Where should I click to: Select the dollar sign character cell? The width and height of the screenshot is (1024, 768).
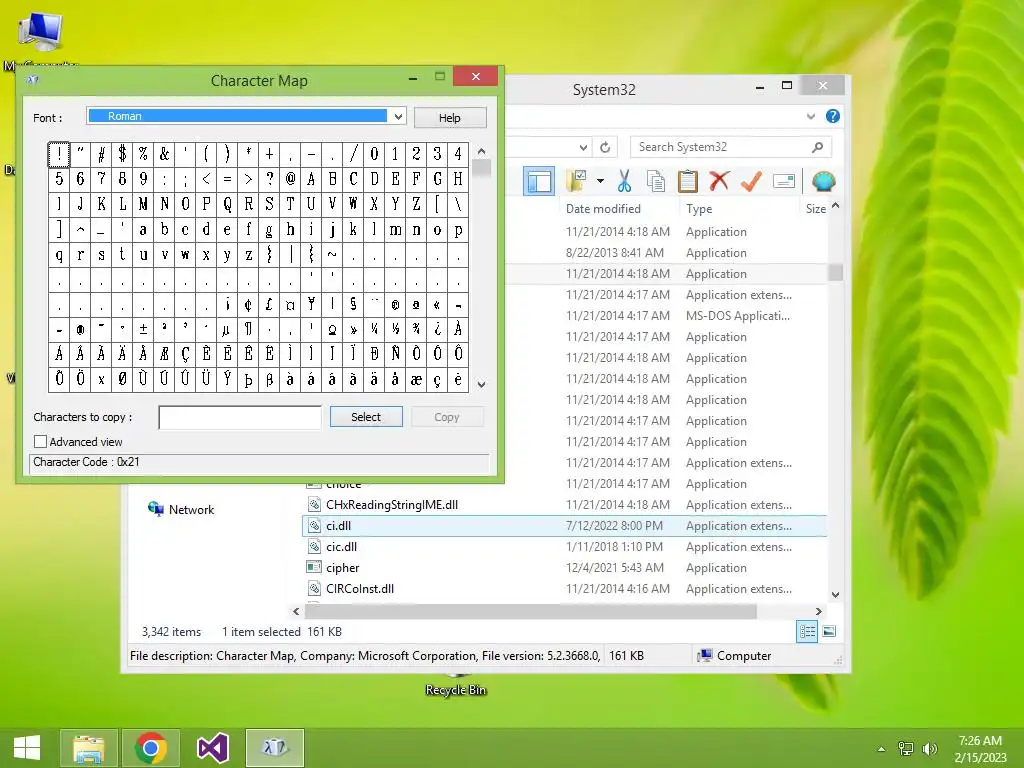coord(122,154)
